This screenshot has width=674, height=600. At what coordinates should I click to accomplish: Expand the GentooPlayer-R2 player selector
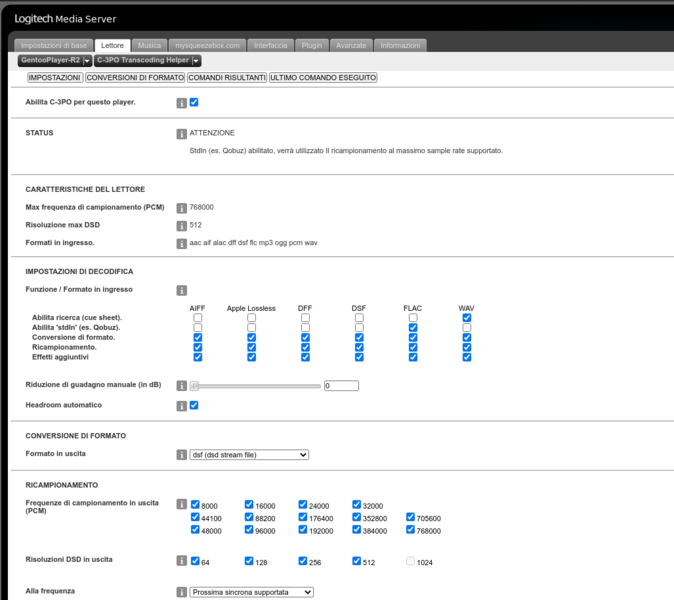[55, 61]
